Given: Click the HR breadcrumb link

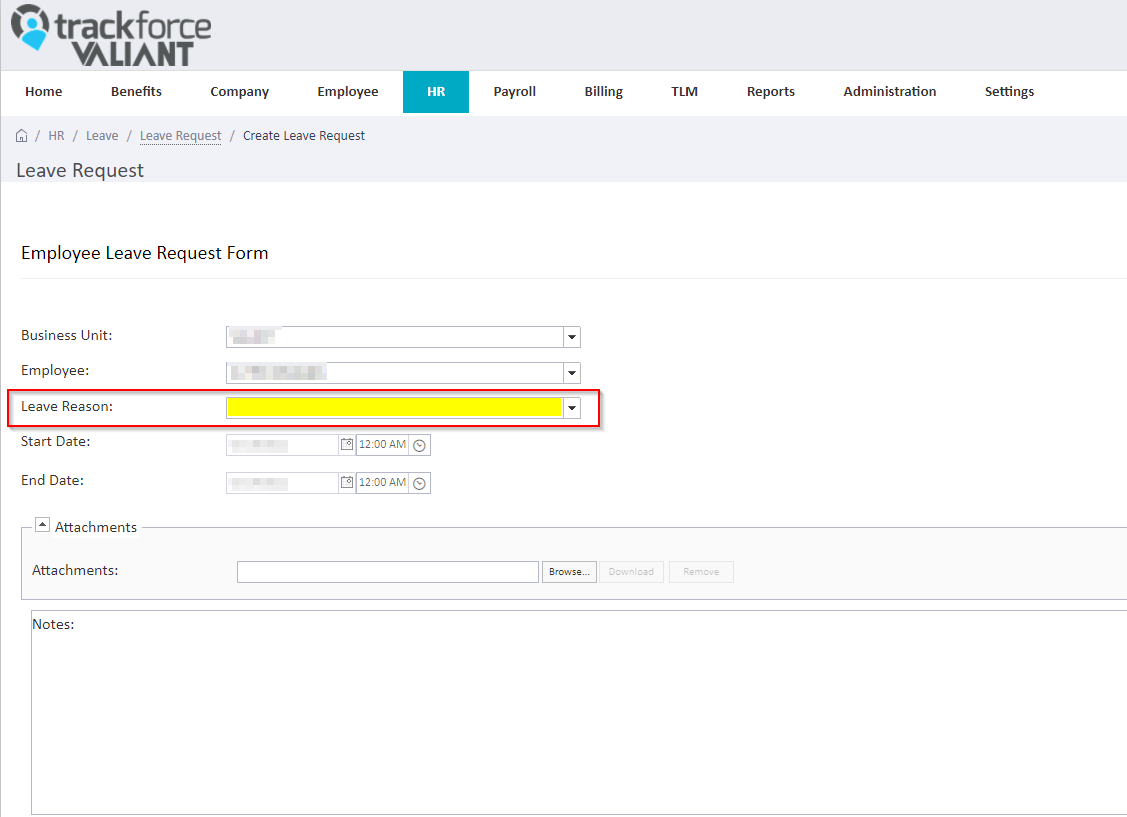Looking at the screenshot, I should (56, 136).
